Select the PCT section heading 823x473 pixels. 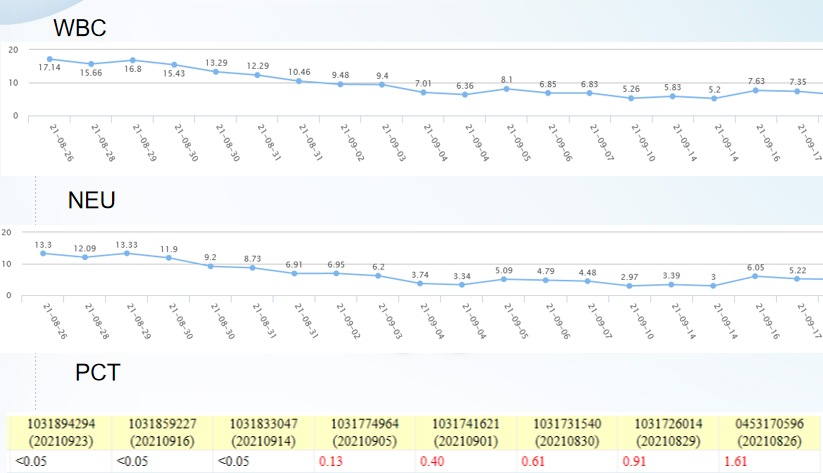click(x=98, y=373)
